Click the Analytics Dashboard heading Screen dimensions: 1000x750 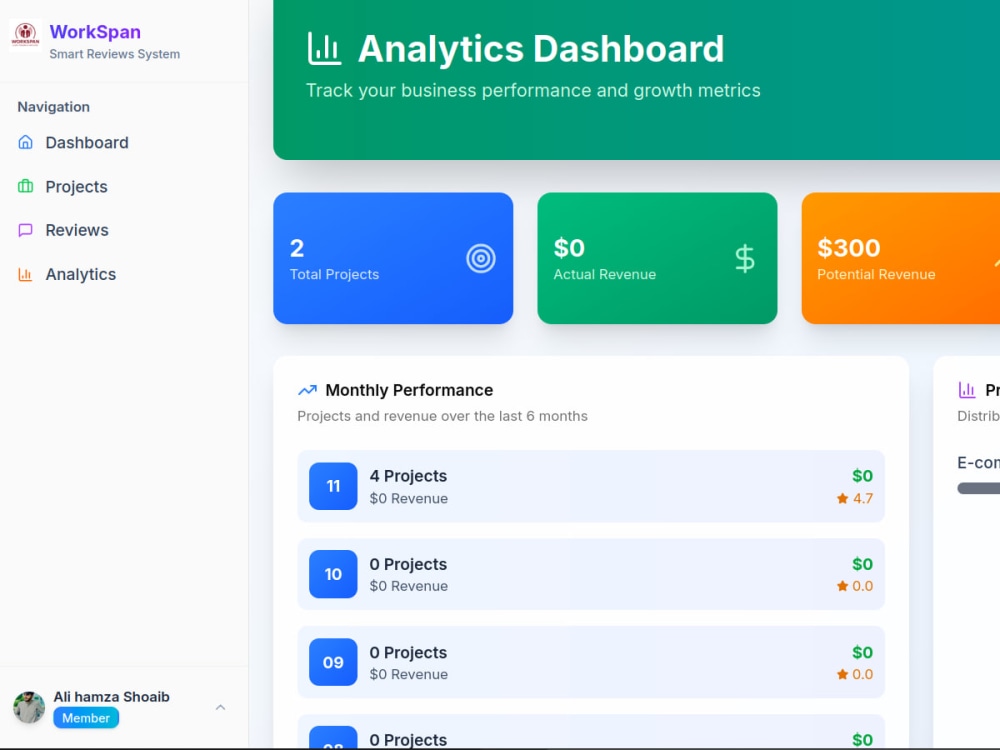pos(541,48)
